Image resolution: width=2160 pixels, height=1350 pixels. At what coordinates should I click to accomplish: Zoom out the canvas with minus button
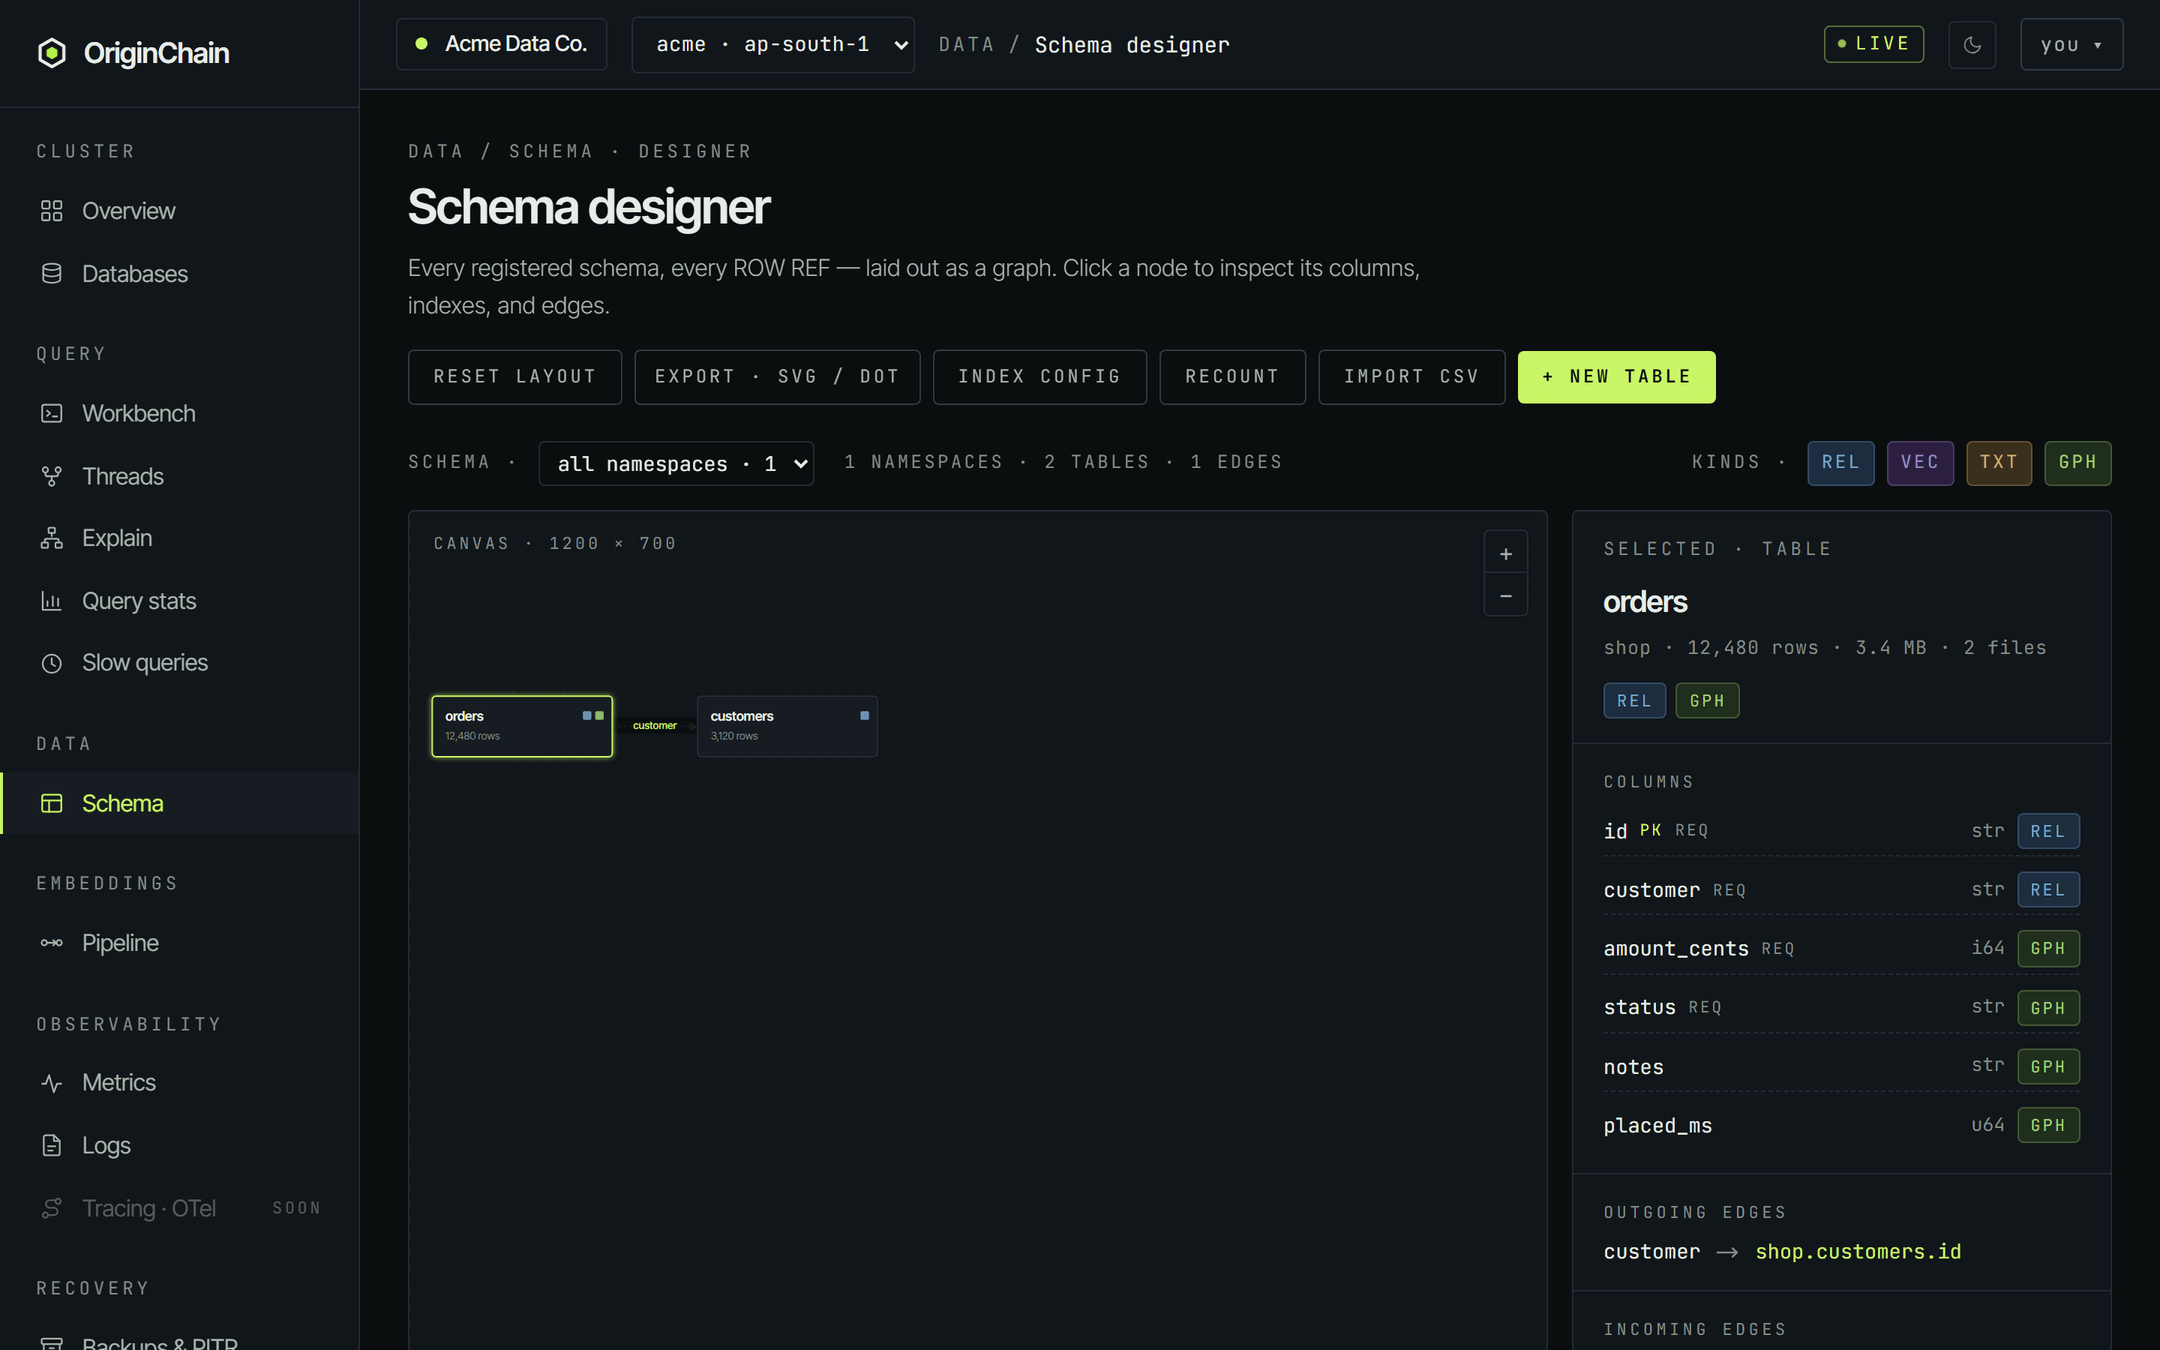point(1506,596)
